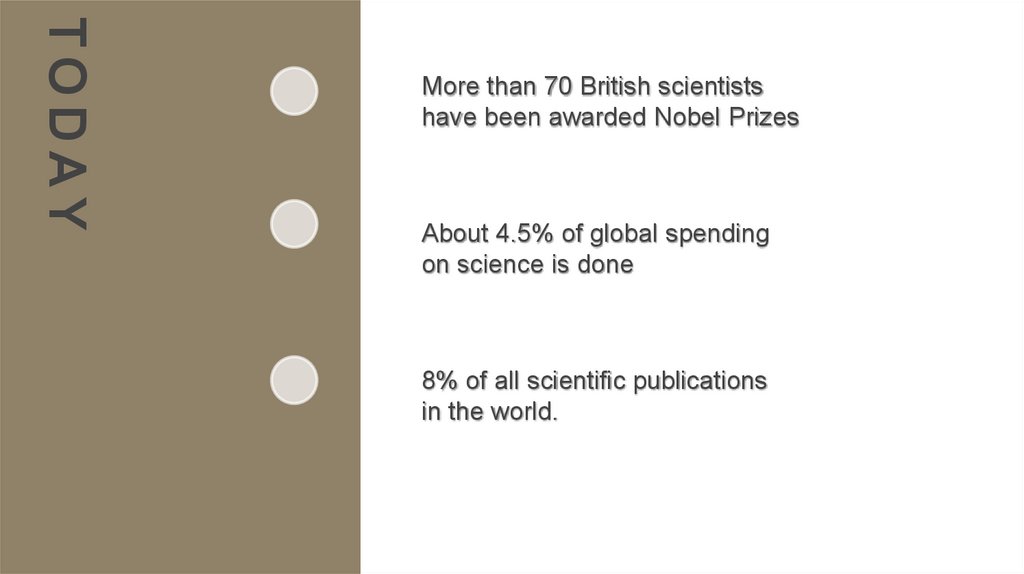Select the line "About 4.5% of global spending"

pos(595,234)
